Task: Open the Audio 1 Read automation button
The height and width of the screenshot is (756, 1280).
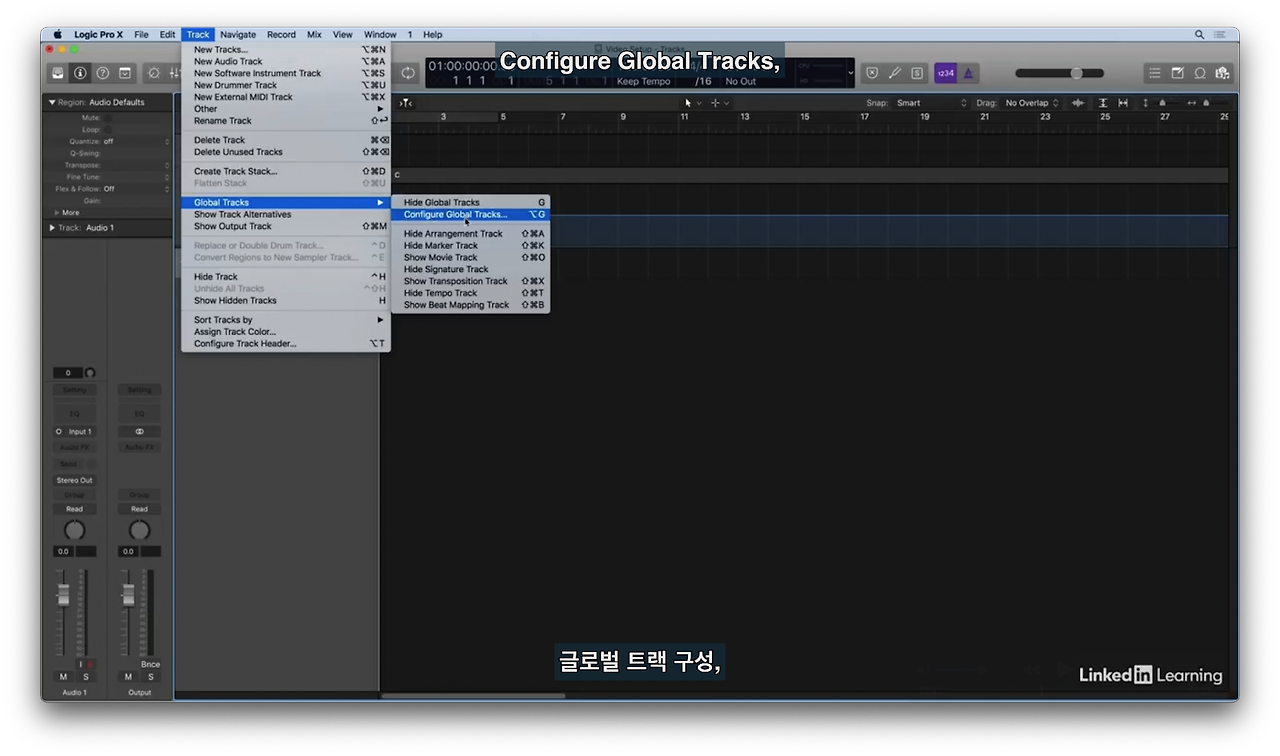Action: click(75, 509)
